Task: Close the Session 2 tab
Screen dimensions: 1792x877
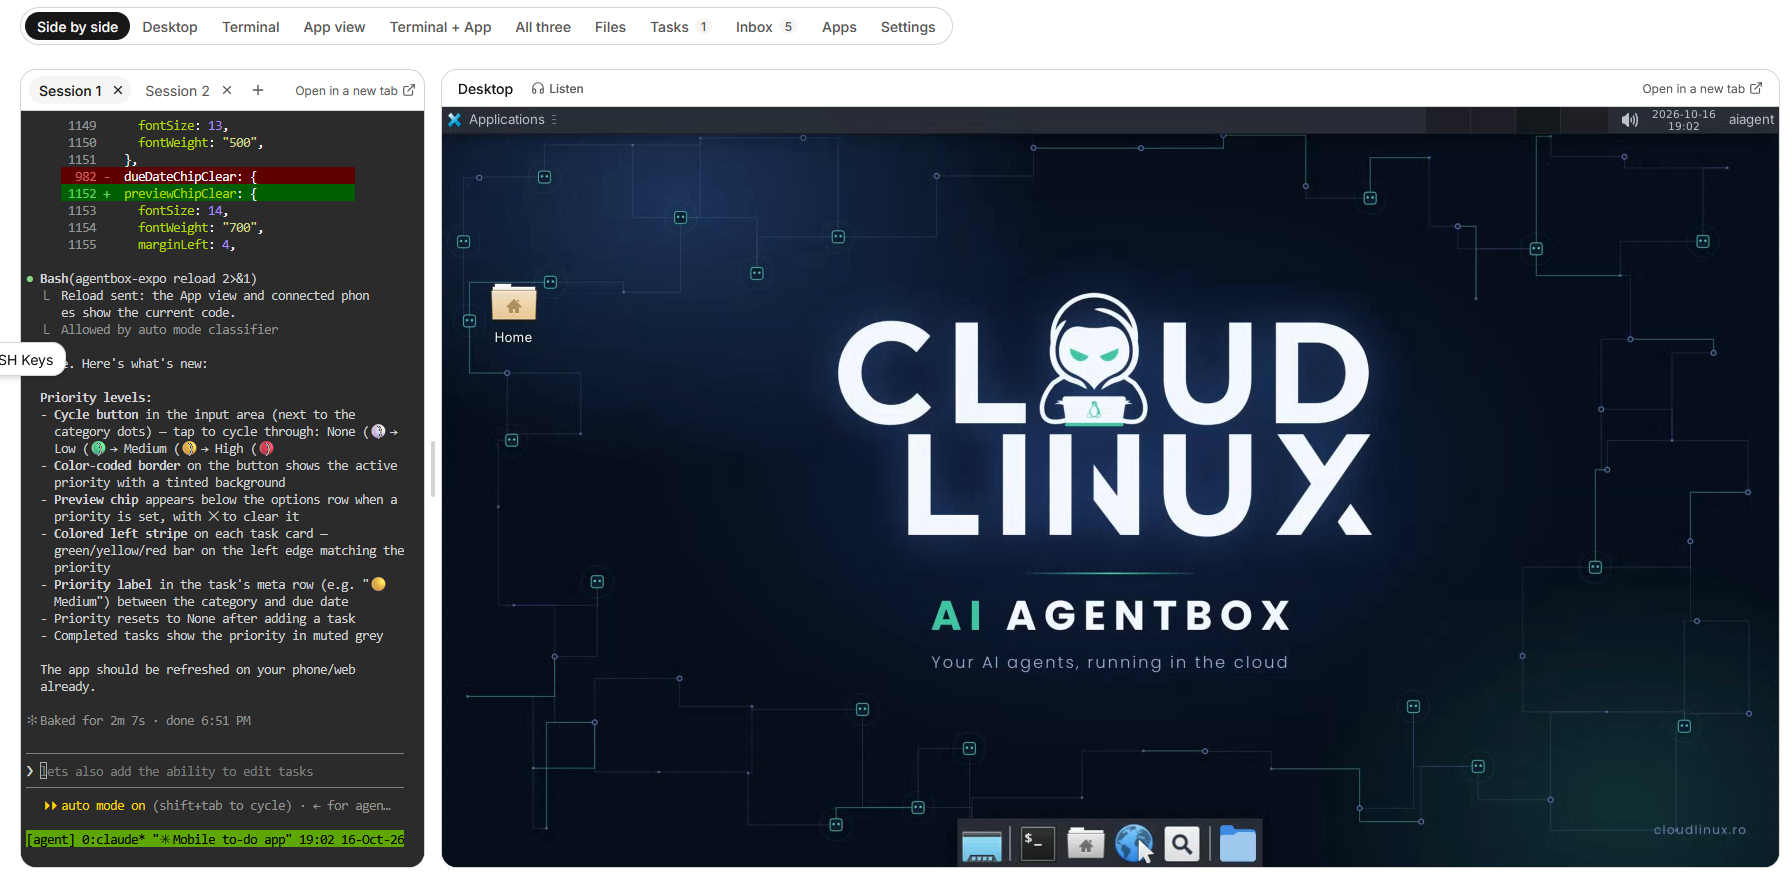Action: (x=227, y=90)
